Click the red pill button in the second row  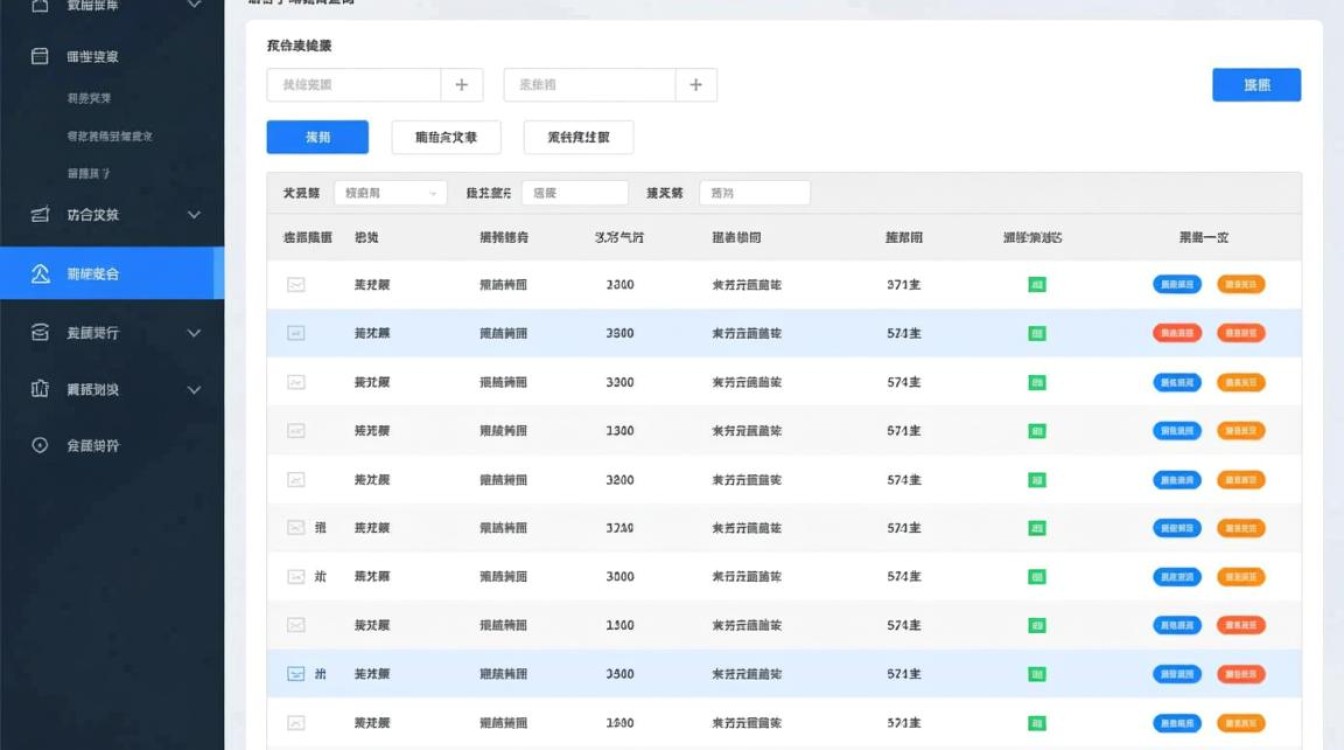point(1177,333)
